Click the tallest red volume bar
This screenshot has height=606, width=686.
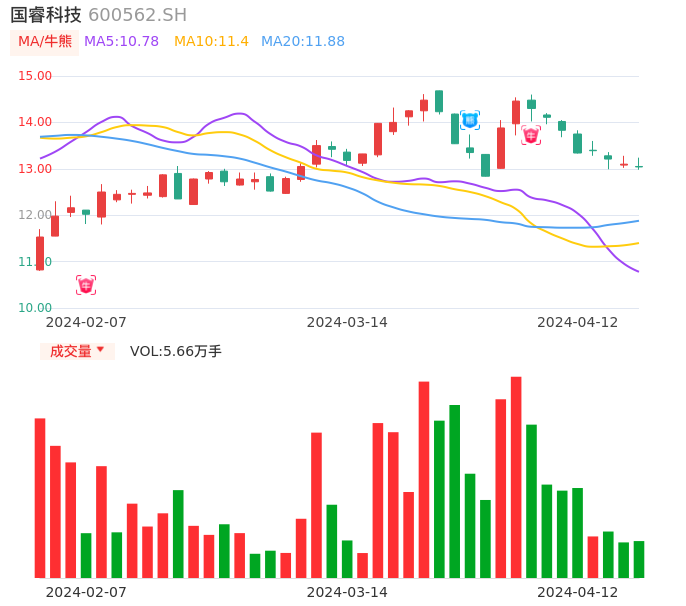pos(516,477)
